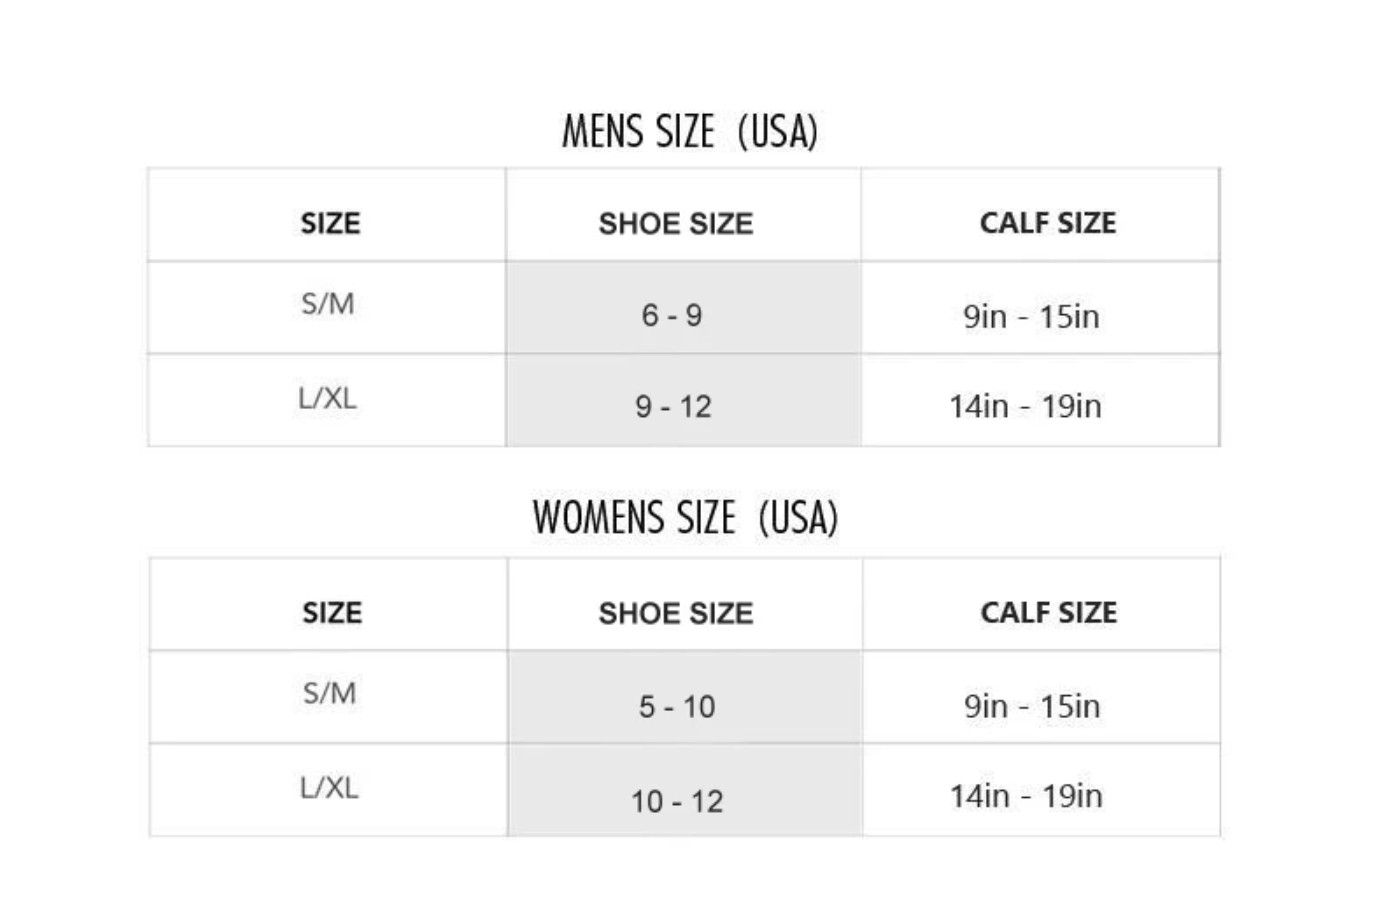
Task: Select CALF SIZE header in women's table
Action: pos(1048,612)
